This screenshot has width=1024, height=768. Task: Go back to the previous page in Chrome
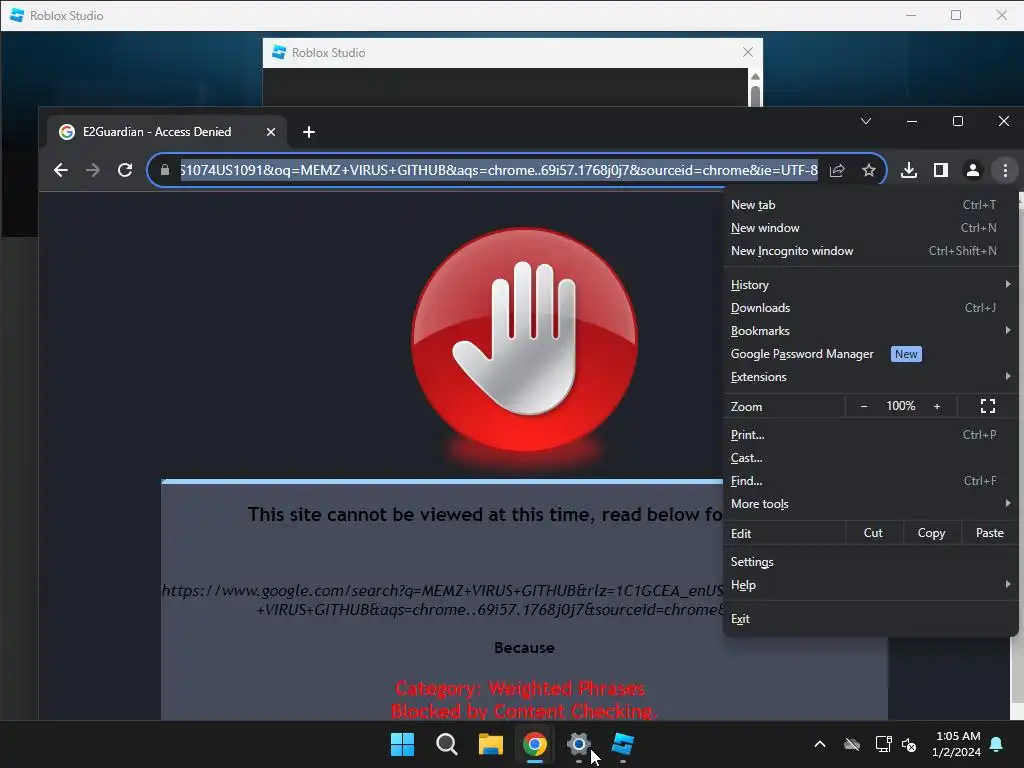point(61,170)
